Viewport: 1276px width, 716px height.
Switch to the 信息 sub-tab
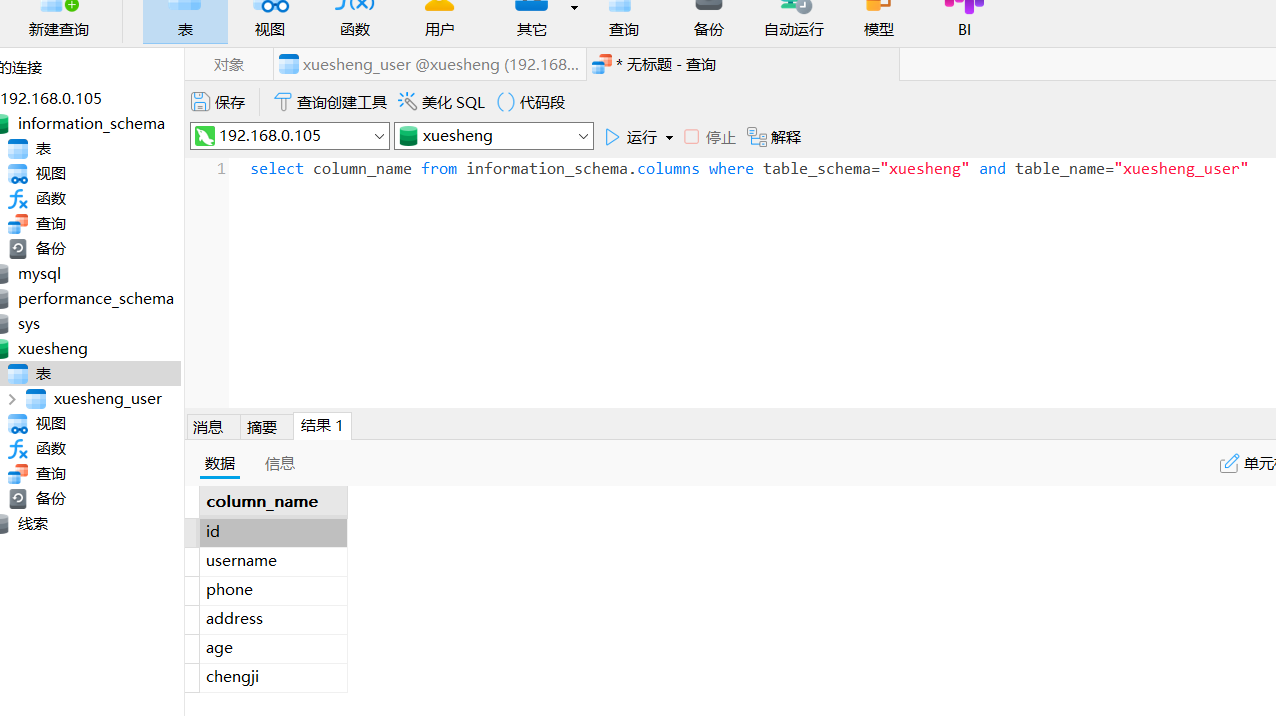[280, 463]
